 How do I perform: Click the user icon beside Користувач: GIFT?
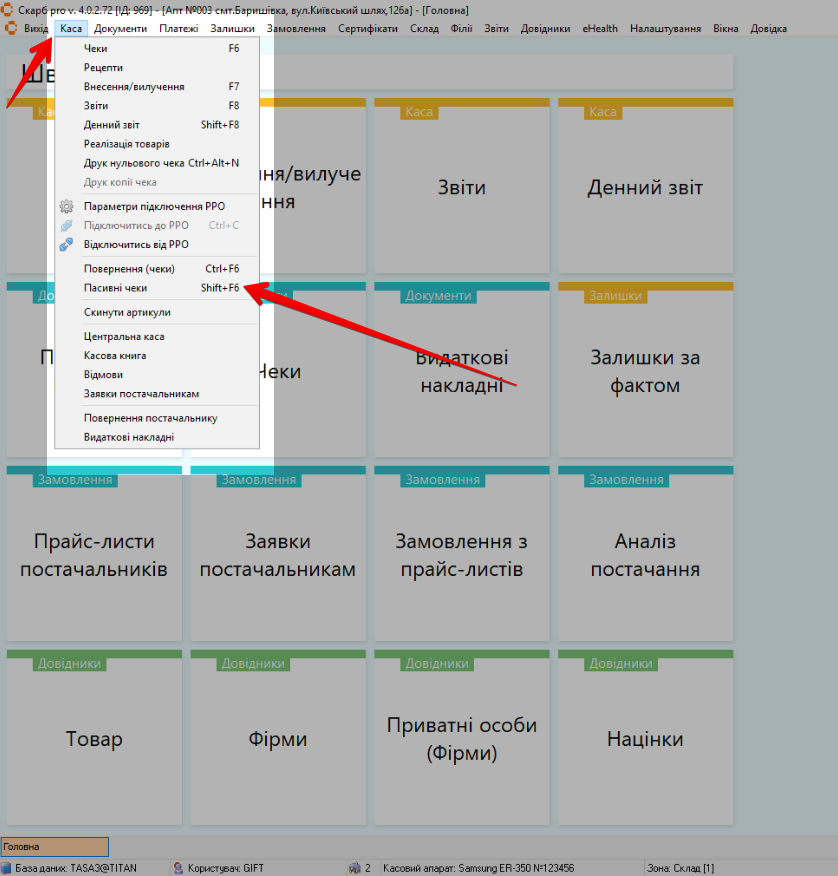(178, 868)
